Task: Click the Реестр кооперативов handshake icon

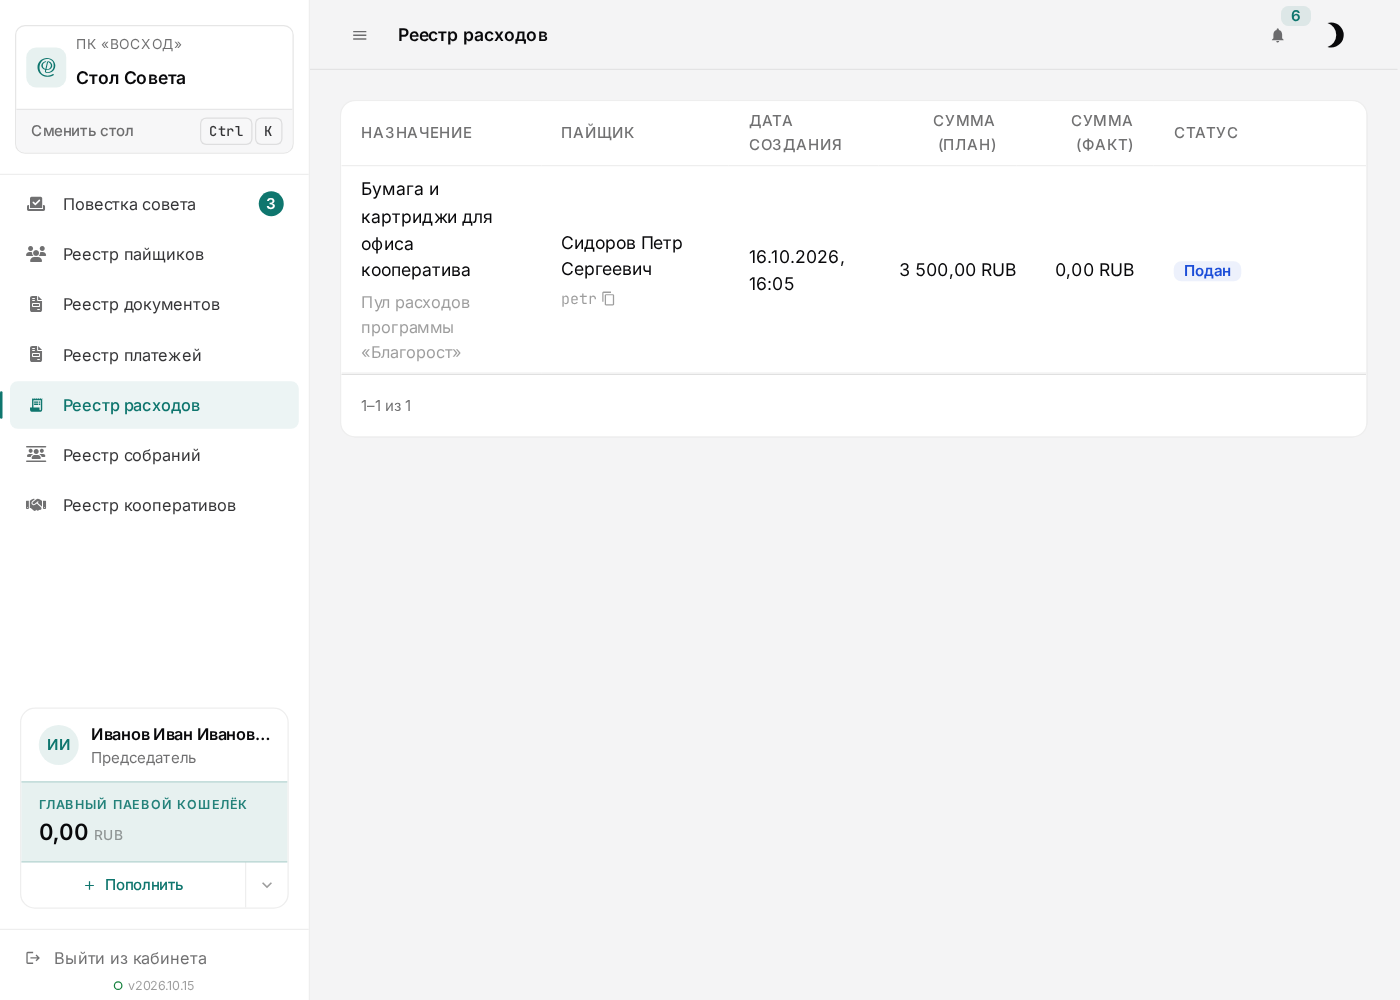Action: coord(36,505)
